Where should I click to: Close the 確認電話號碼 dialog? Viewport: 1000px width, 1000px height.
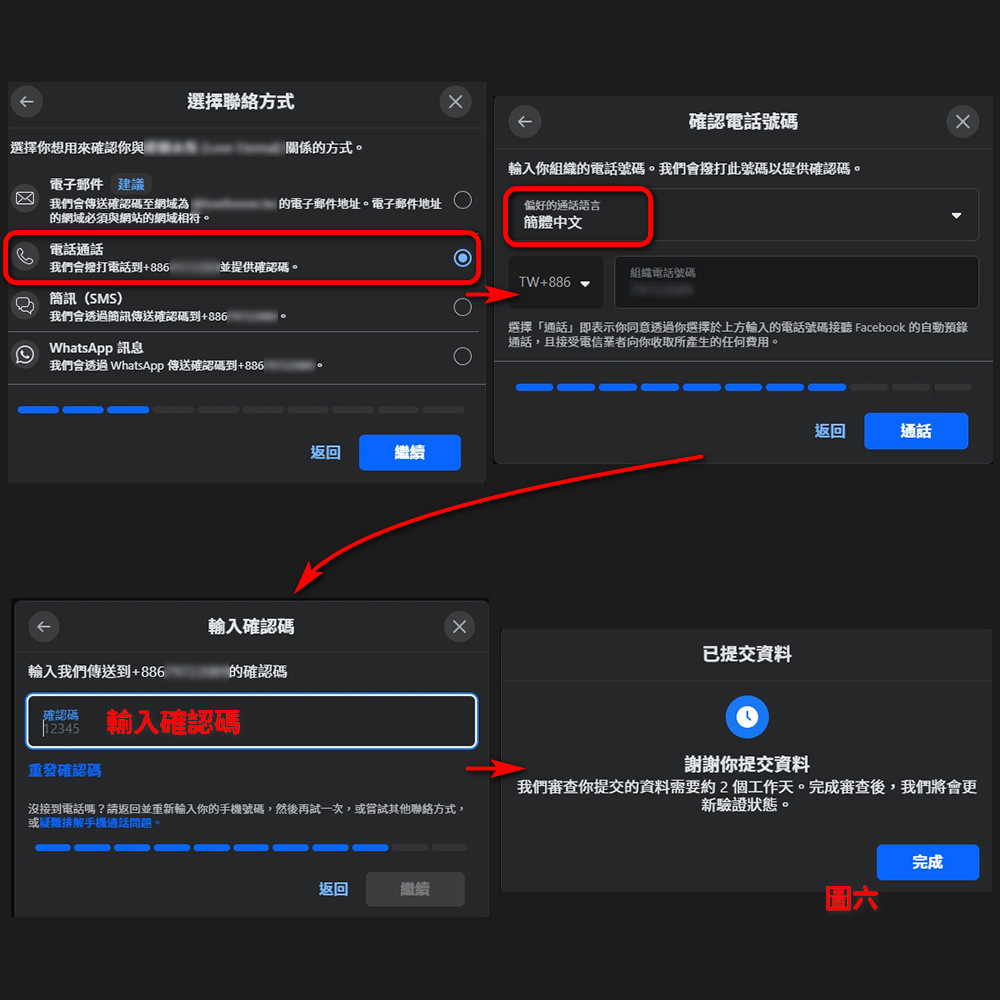click(962, 121)
